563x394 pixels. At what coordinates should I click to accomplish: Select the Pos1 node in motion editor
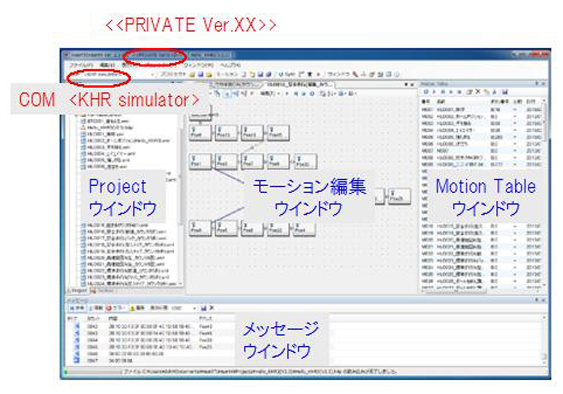click(x=200, y=161)
